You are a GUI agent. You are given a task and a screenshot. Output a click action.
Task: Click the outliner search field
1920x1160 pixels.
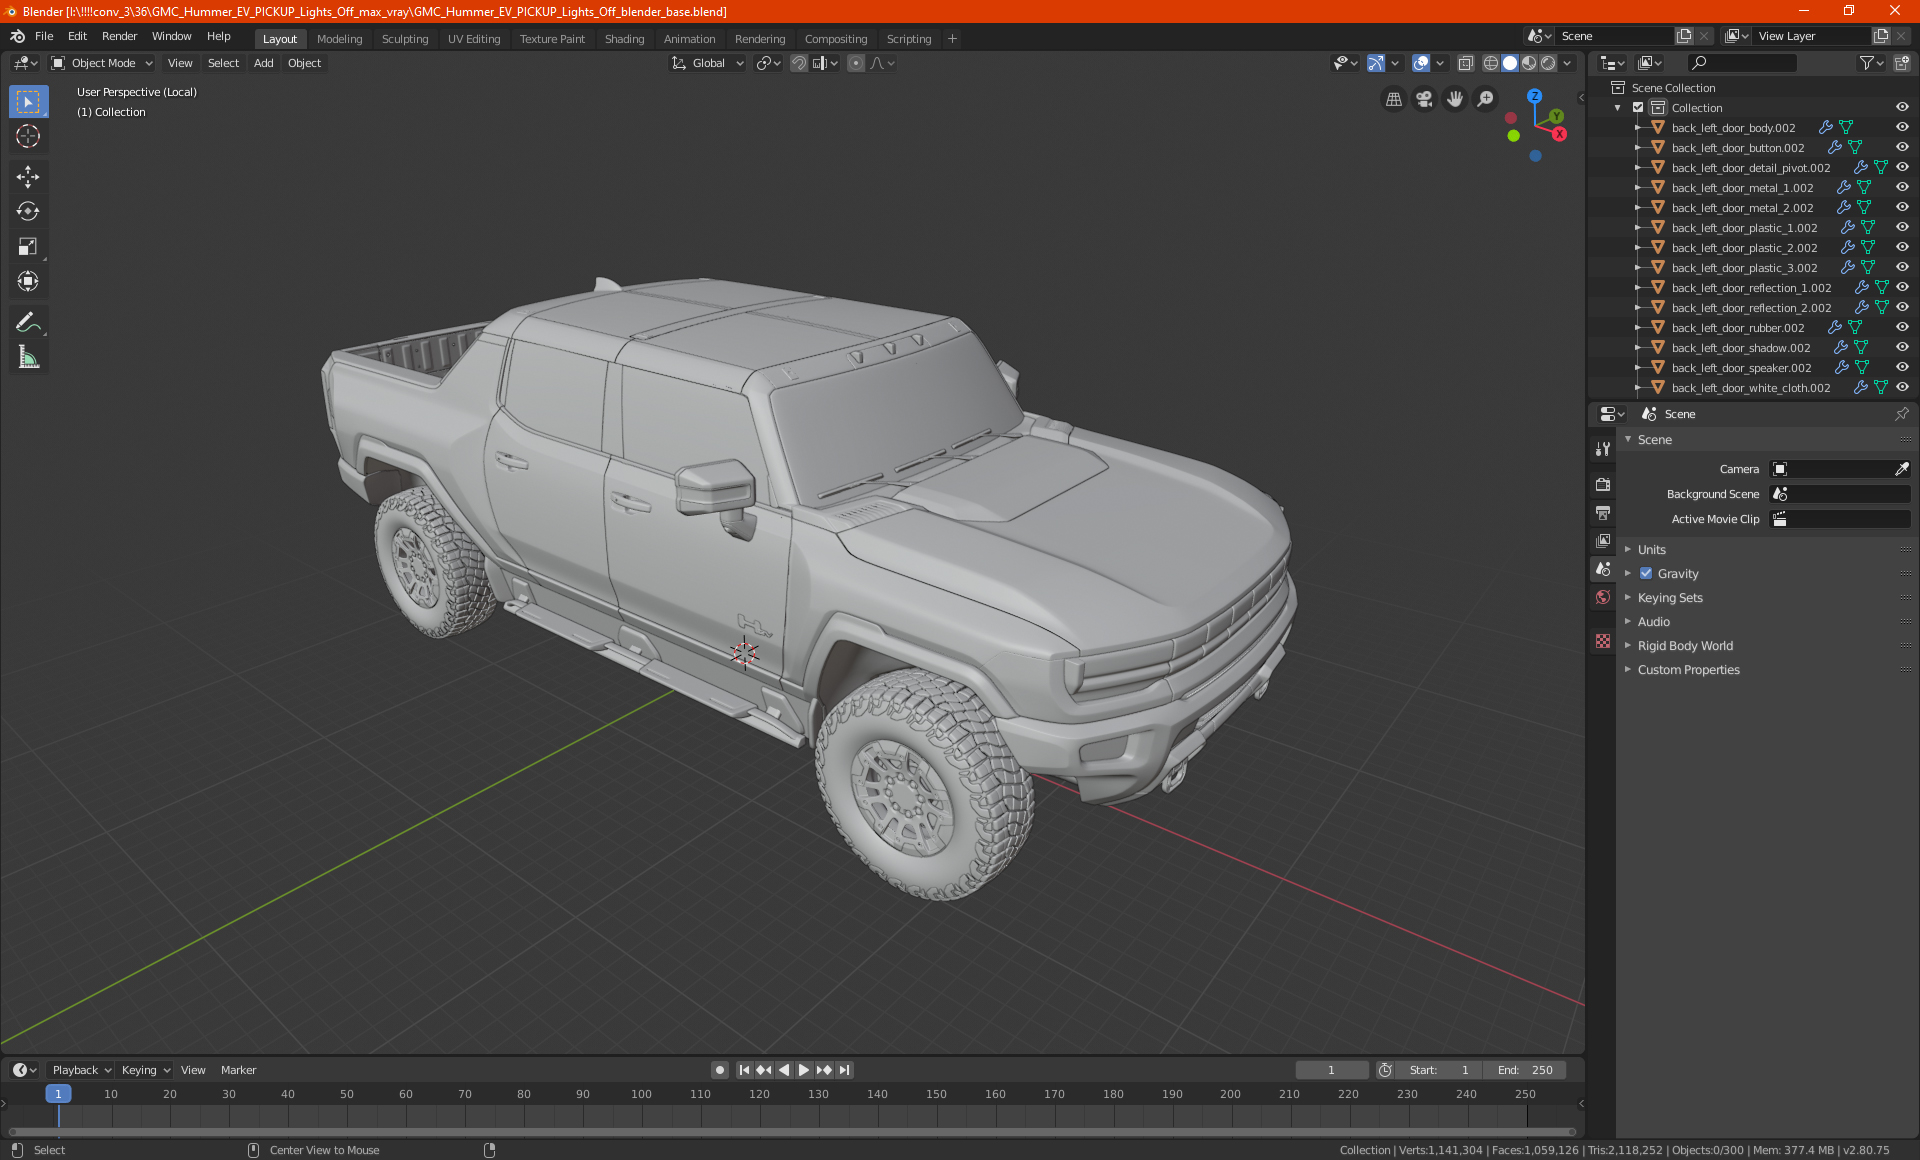click(1742, 63)
